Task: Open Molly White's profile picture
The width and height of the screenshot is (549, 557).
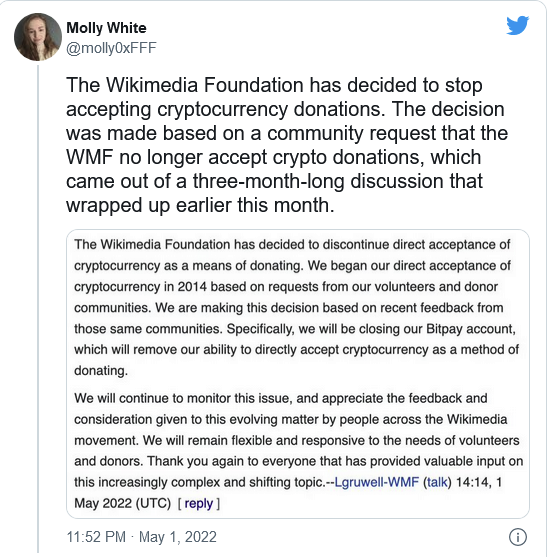Action: [x=38, y=37]
